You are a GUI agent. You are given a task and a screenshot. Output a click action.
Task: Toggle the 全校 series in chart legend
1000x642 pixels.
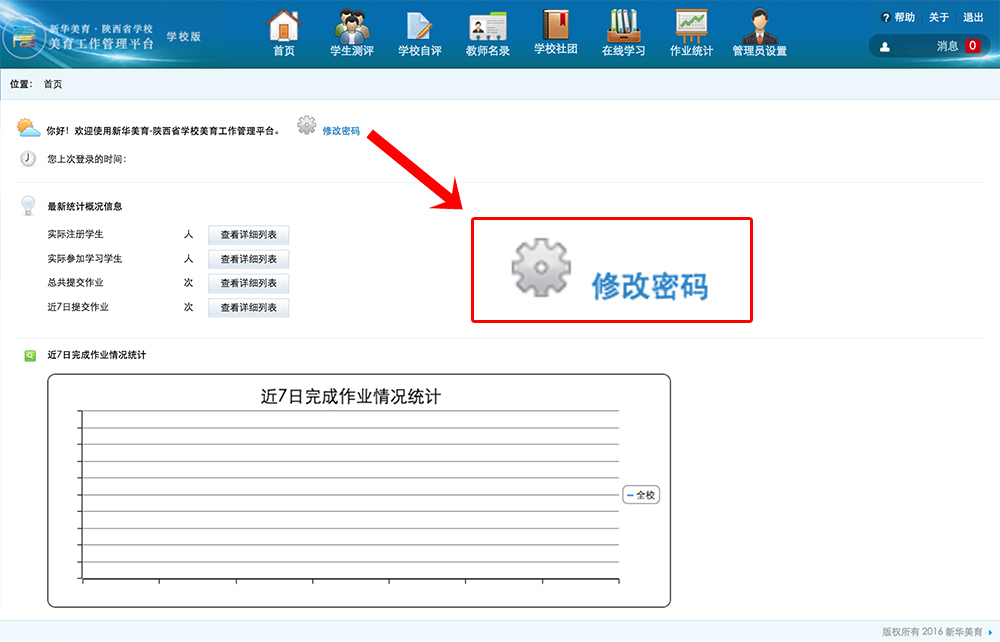641,495
